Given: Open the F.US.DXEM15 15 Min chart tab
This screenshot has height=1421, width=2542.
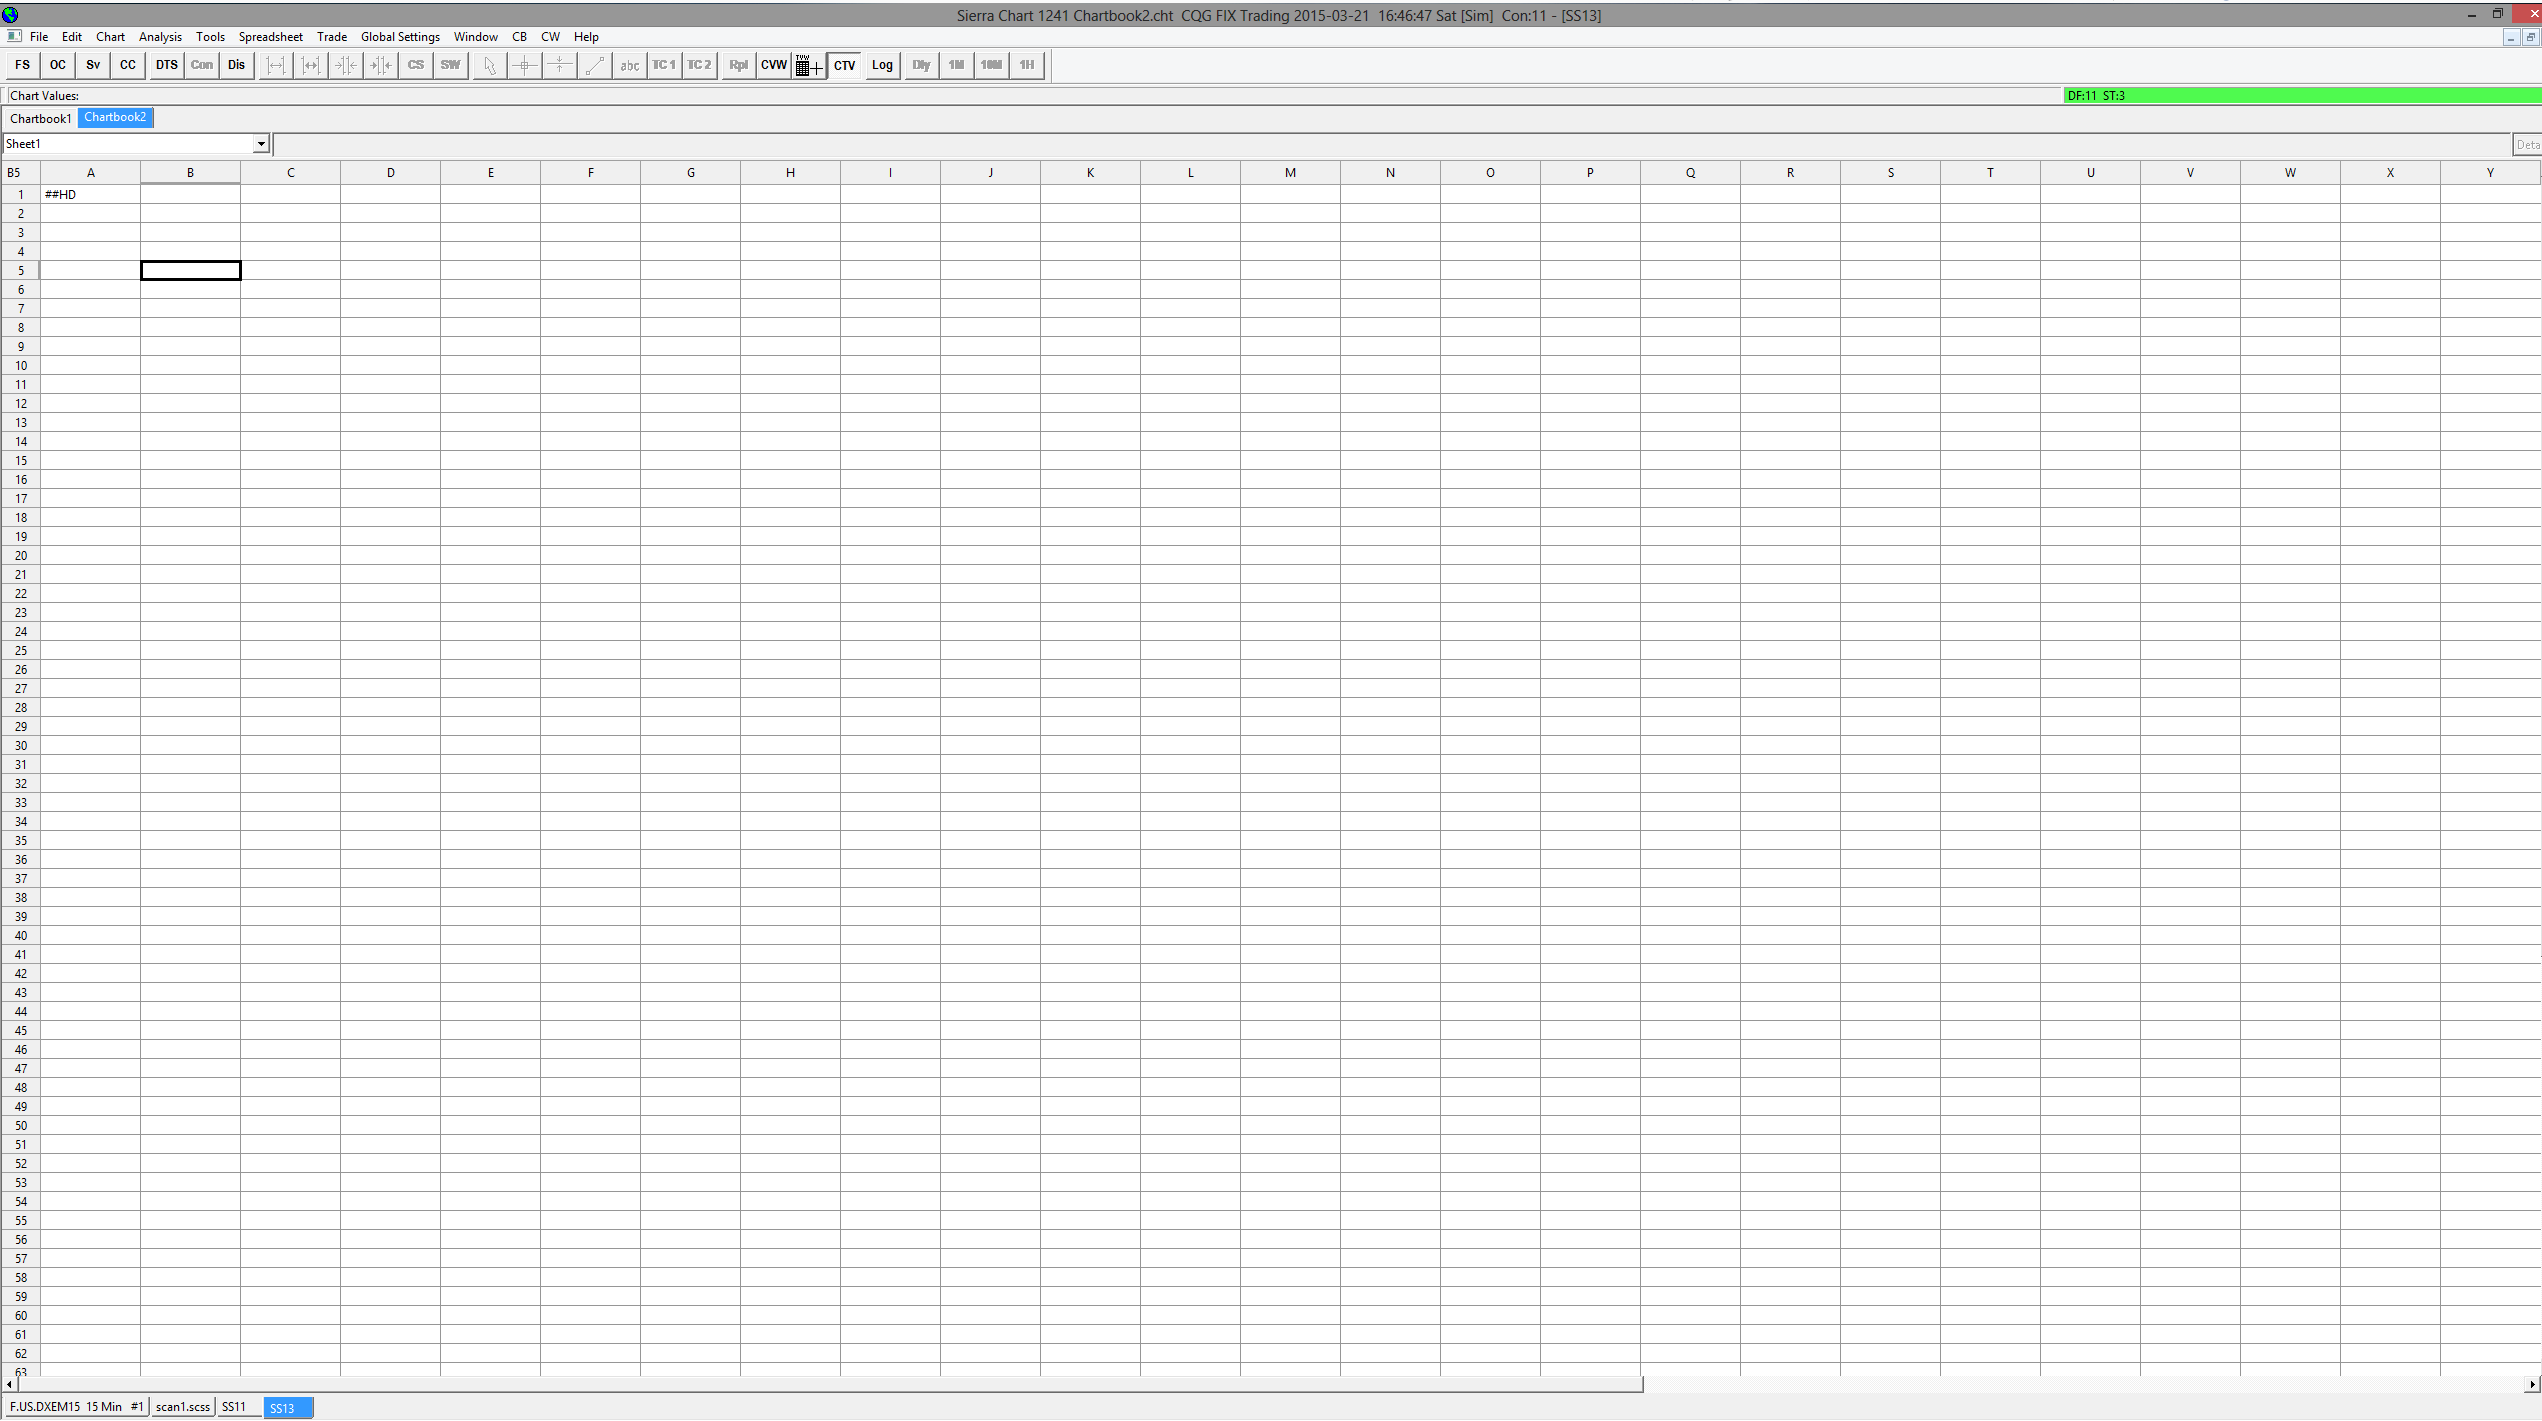Looking at the screenshot, I should (x=75, y=1407).
